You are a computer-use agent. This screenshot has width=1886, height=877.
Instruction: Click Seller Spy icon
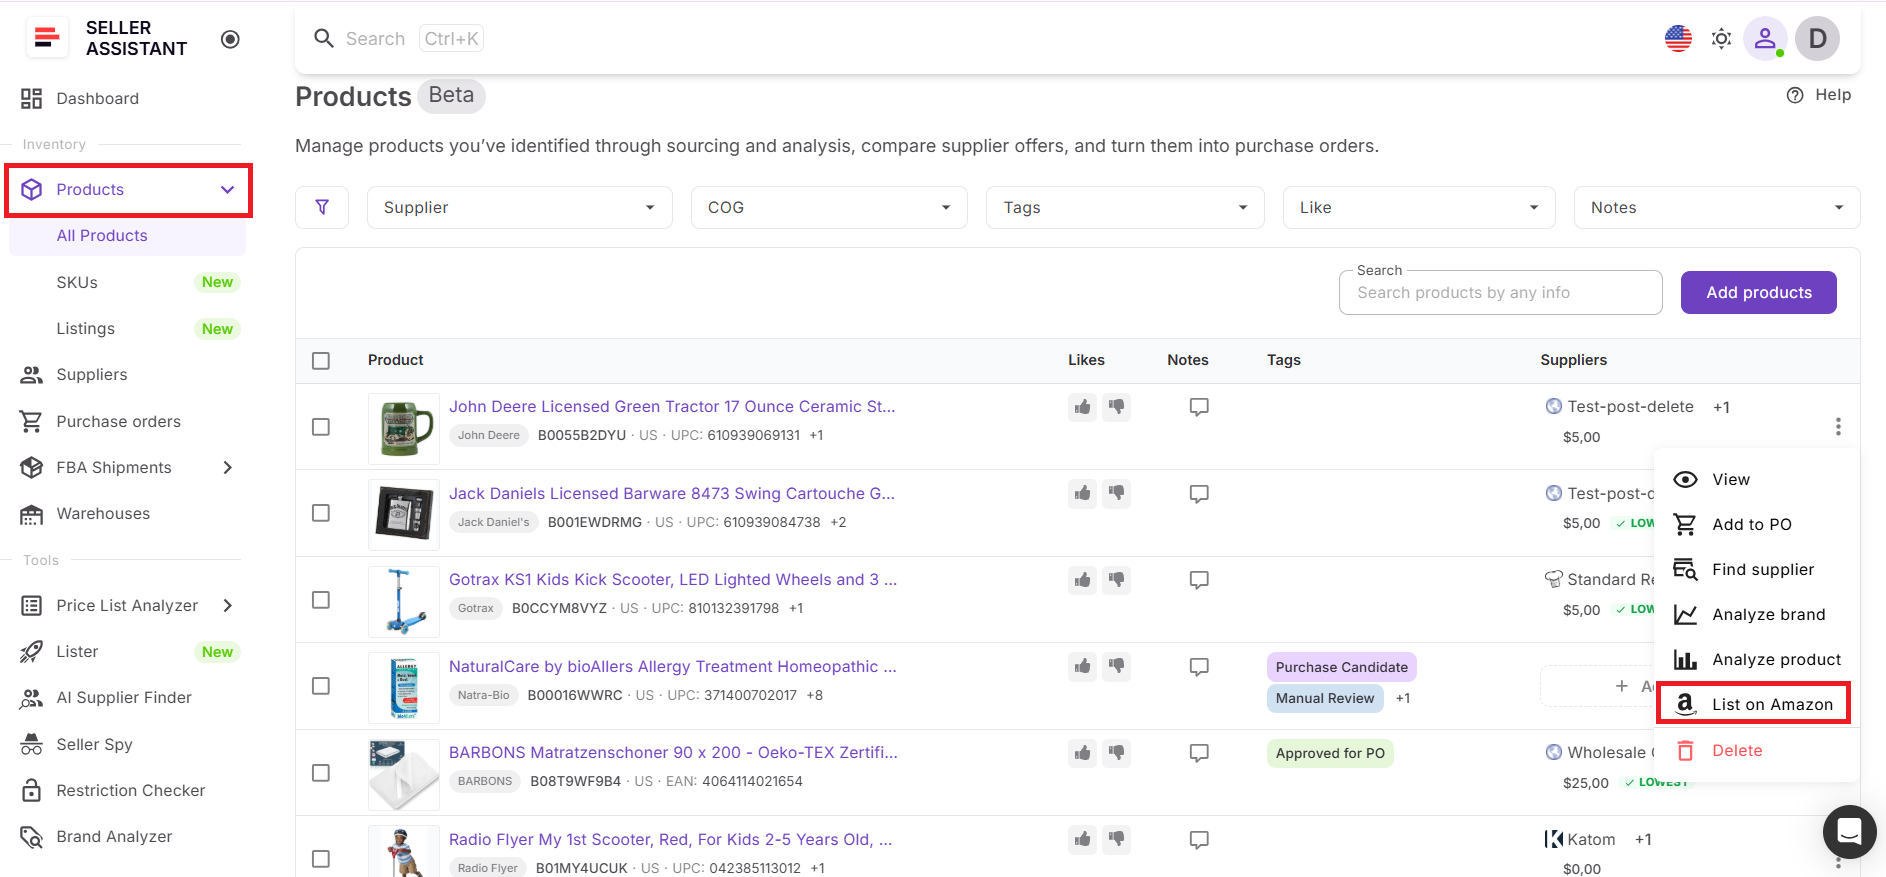tap(32, 744)
